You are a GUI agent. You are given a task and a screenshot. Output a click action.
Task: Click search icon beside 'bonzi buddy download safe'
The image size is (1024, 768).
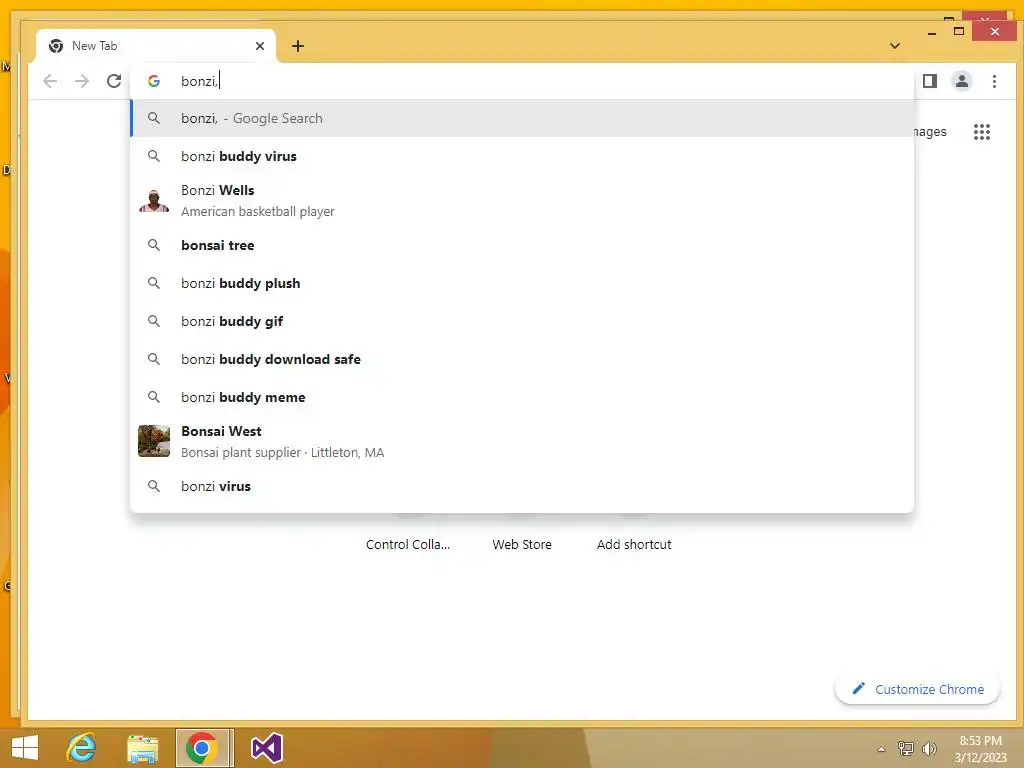pyautogui.click(x=154, y=359)
